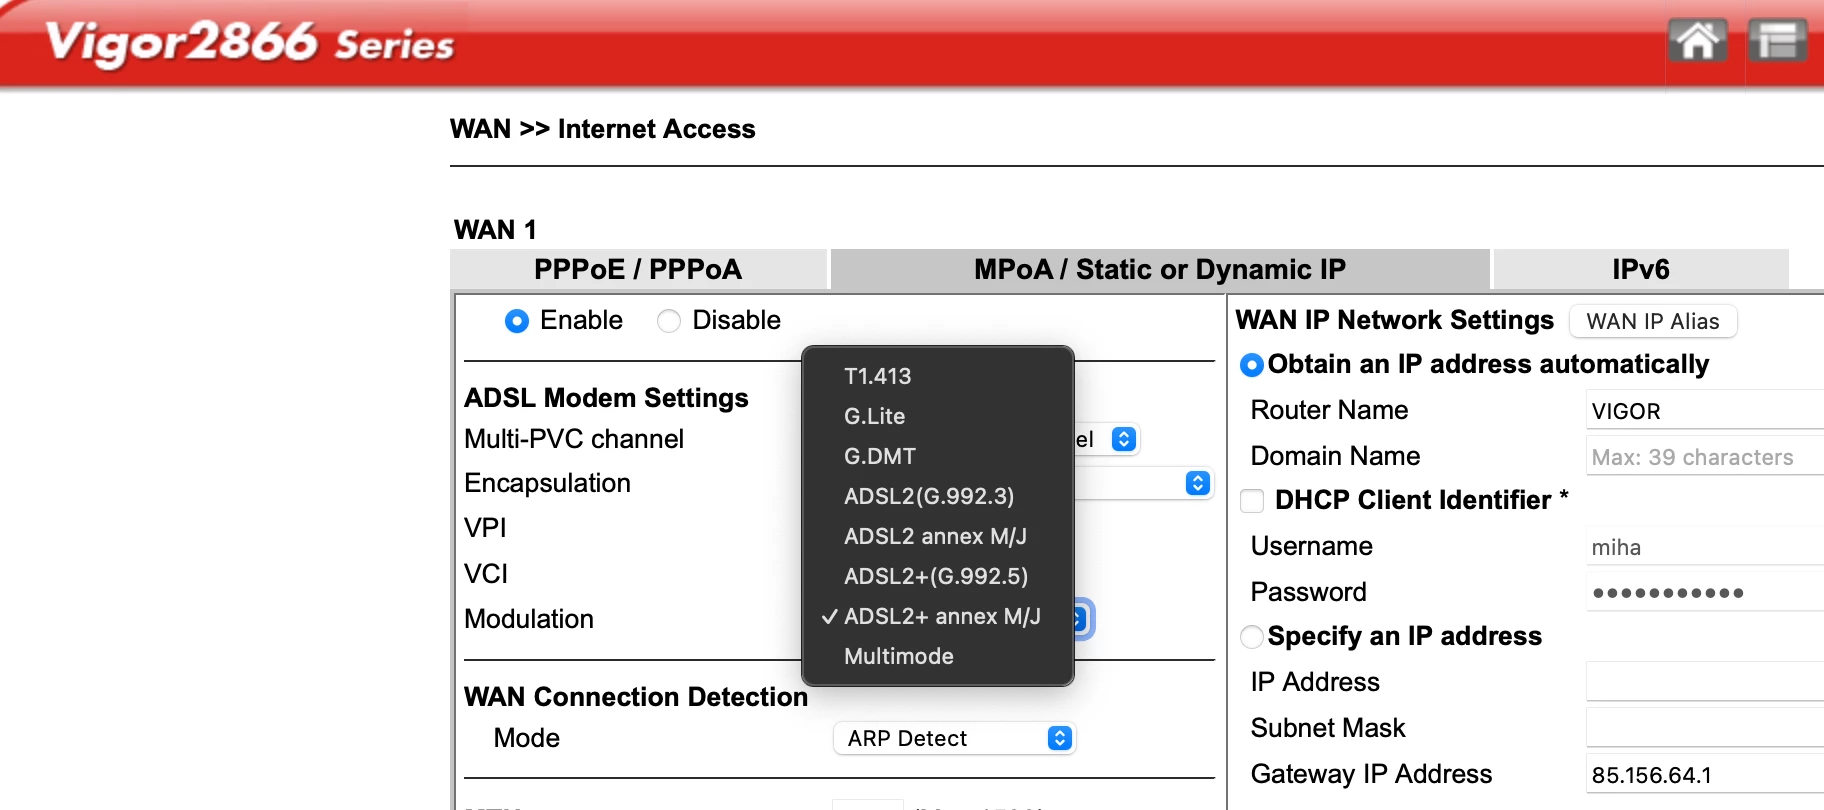
Task: Open the Multi-PVC channel dropdown
Action: pos(1123,439)
